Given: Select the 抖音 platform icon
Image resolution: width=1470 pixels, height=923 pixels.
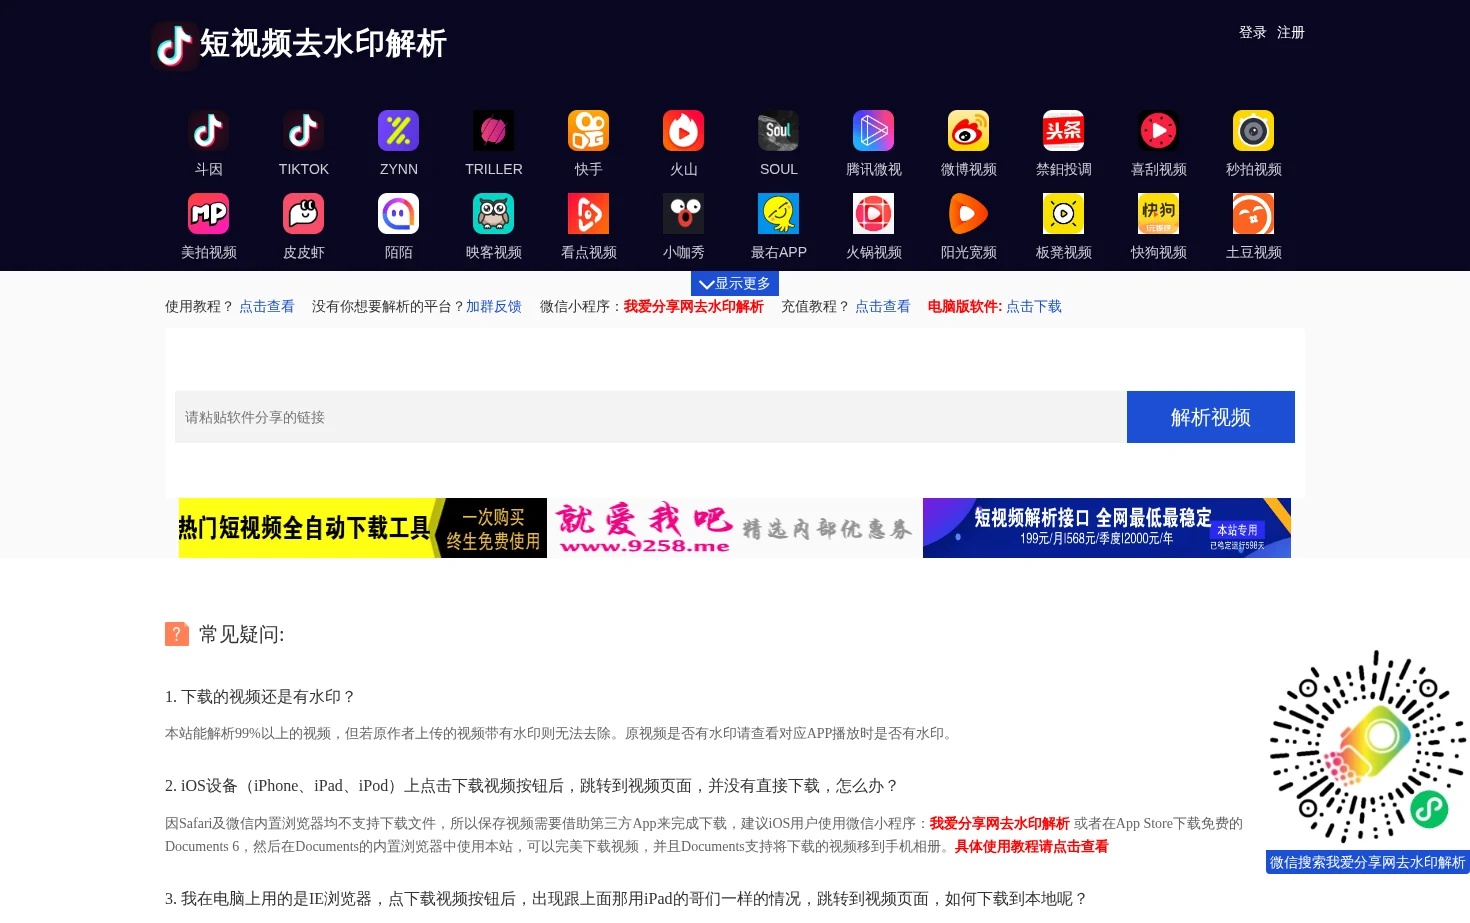Looking at the screenshot, I should [208, 131].
